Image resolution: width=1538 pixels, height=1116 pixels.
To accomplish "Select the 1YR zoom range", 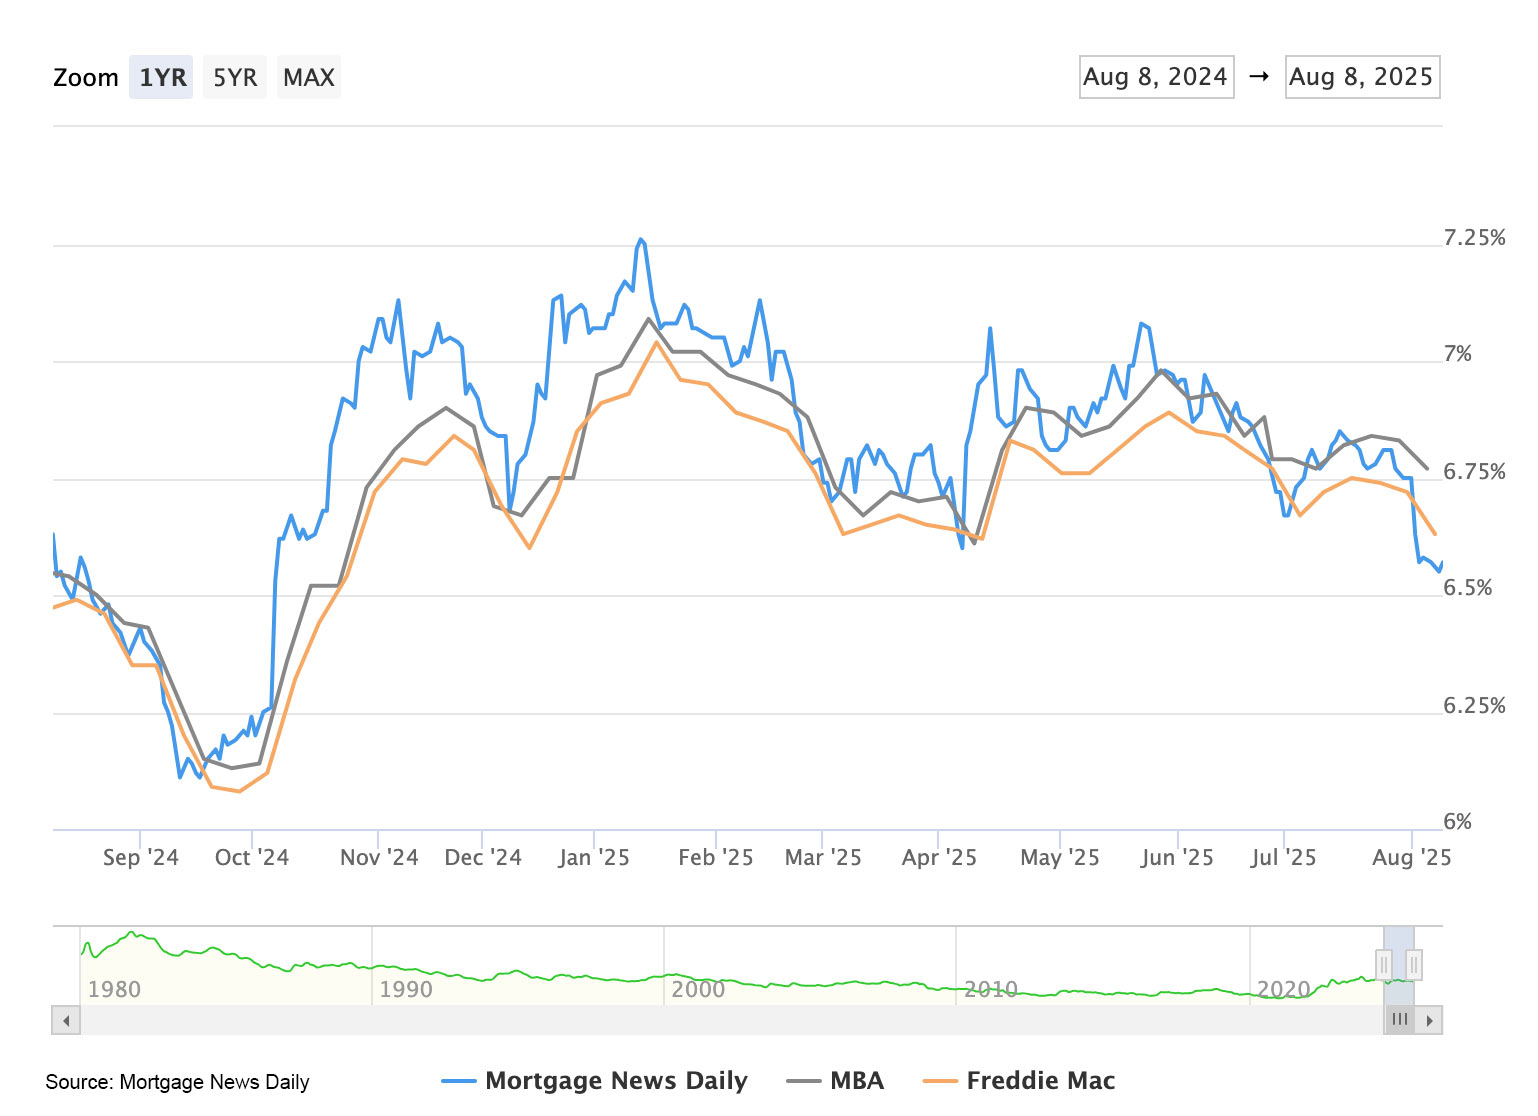I will [161, 77].
